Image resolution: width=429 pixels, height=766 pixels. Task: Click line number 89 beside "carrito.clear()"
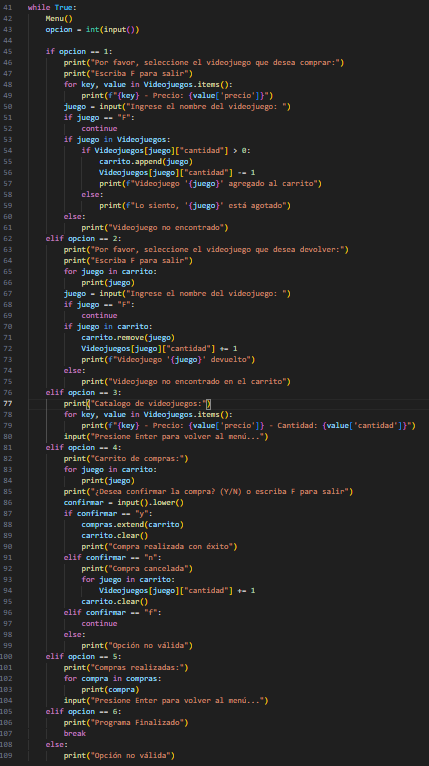[x=8, y=535]
